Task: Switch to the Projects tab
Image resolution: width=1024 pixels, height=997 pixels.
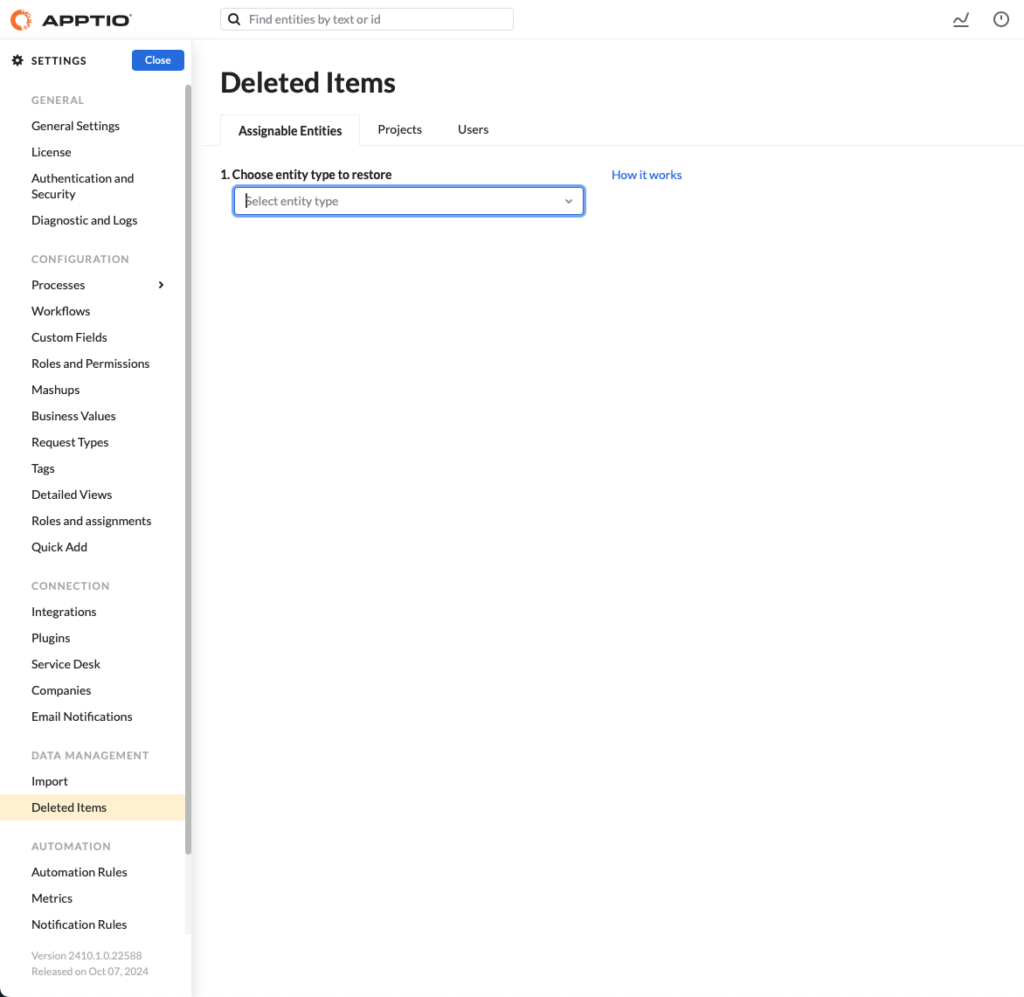Action: [x=400, y=130]
